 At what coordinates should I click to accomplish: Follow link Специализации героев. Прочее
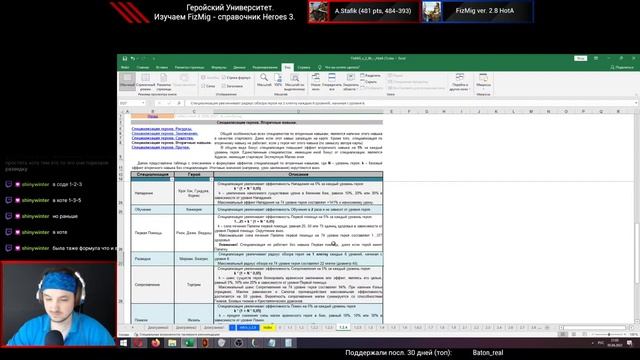[x=160, y=147]
